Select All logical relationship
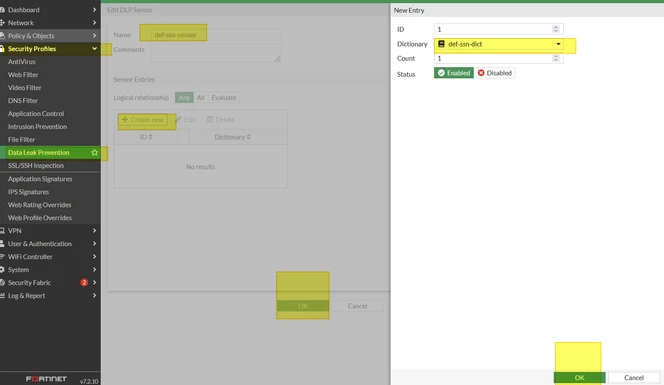Image resolution: width=664 pixels, height=385 pixels. (x=201, y=97)
